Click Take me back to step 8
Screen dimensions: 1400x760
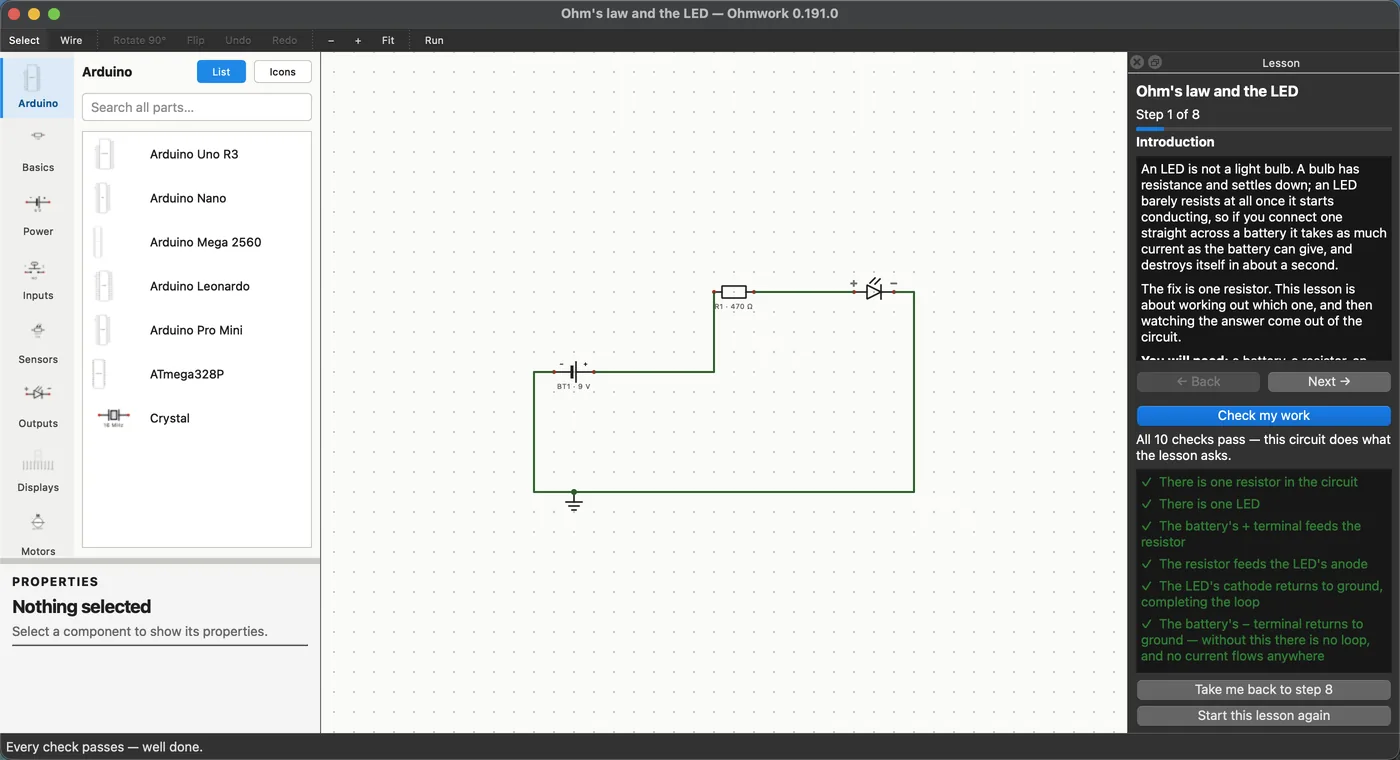(1264, 690)
